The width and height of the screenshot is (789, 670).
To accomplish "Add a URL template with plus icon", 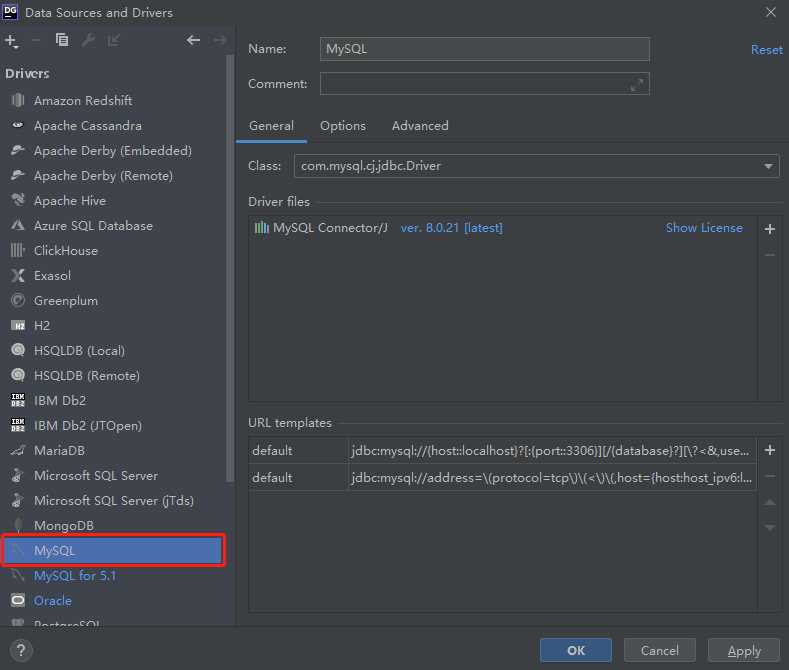I will pos(770,450).
